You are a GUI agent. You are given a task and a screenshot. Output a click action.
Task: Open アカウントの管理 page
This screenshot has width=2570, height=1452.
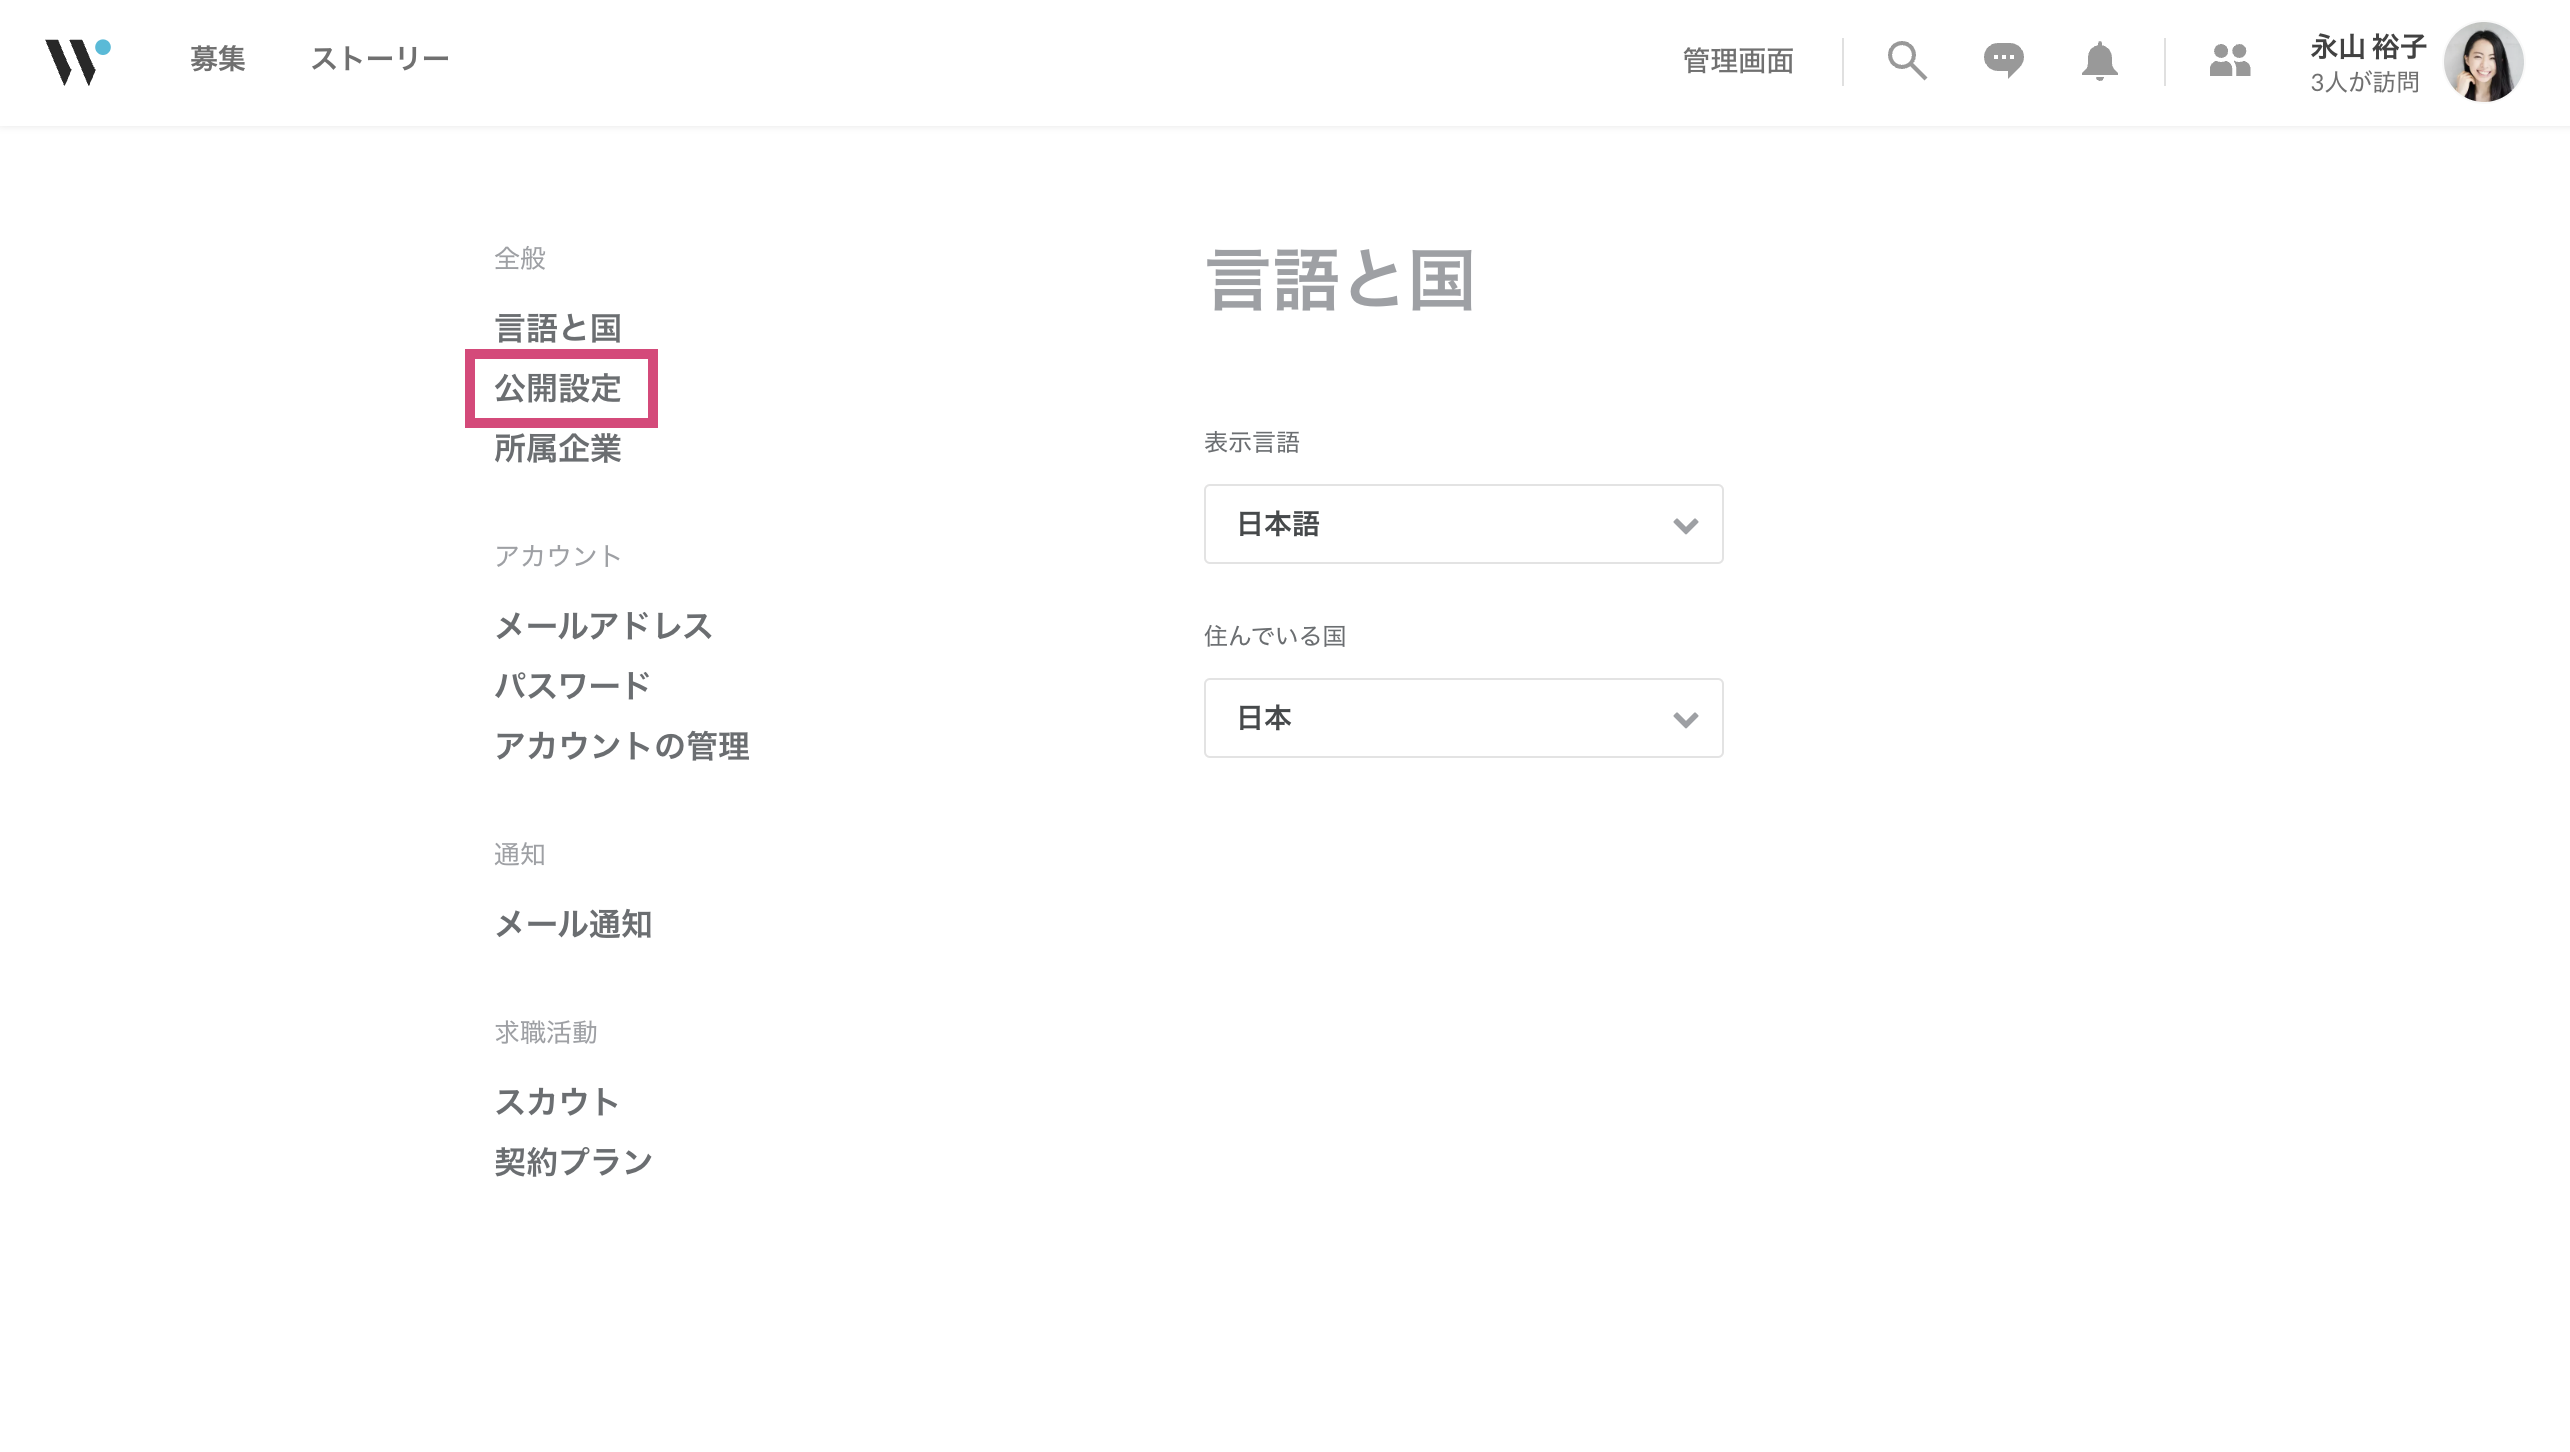point(621,746)
